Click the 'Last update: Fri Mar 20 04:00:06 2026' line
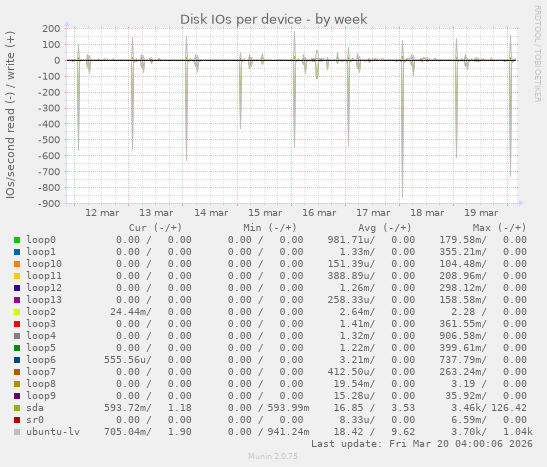The width and height of the screenshot is (547, 467). tap(422, 444)
